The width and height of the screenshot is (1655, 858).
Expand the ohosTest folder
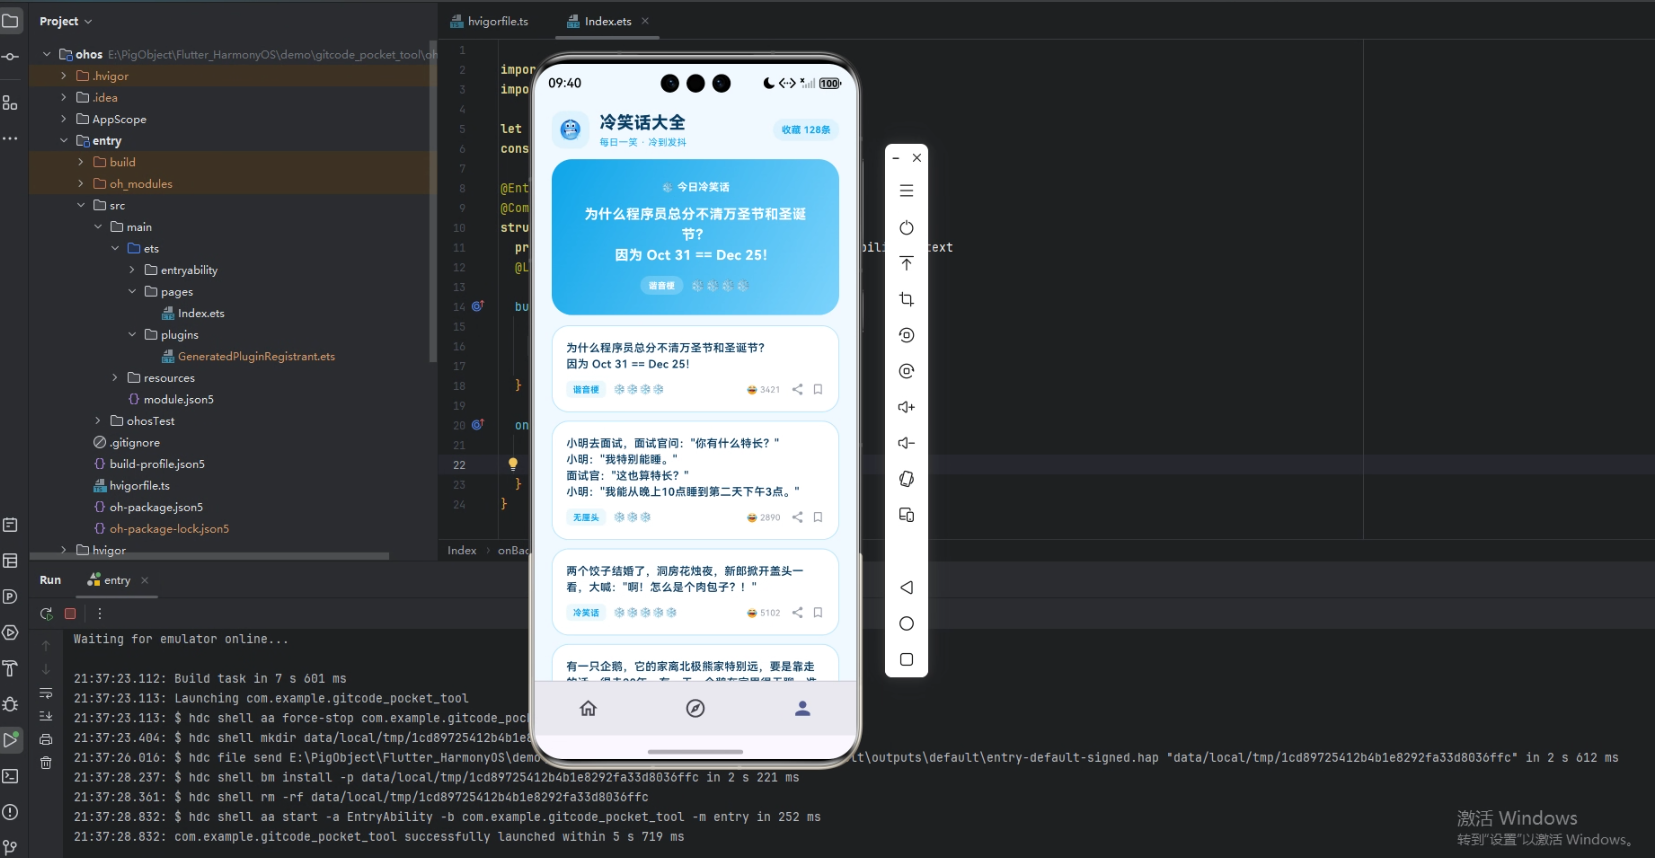pos(97,421)
